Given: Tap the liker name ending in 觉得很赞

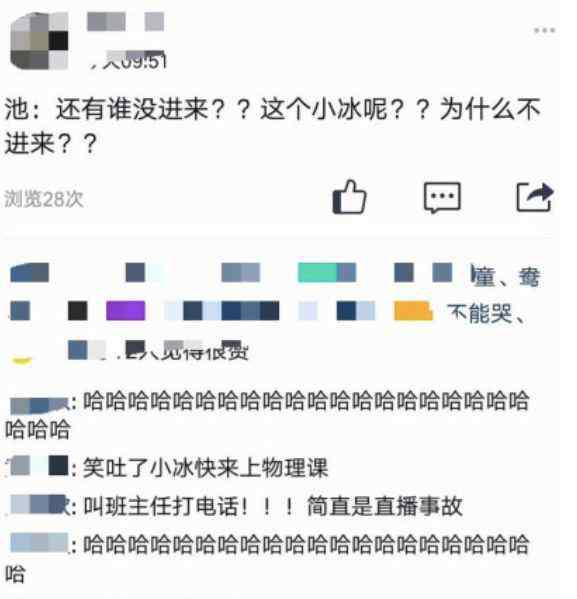Looking at the screenshot, I should click(x=157, y=350).
